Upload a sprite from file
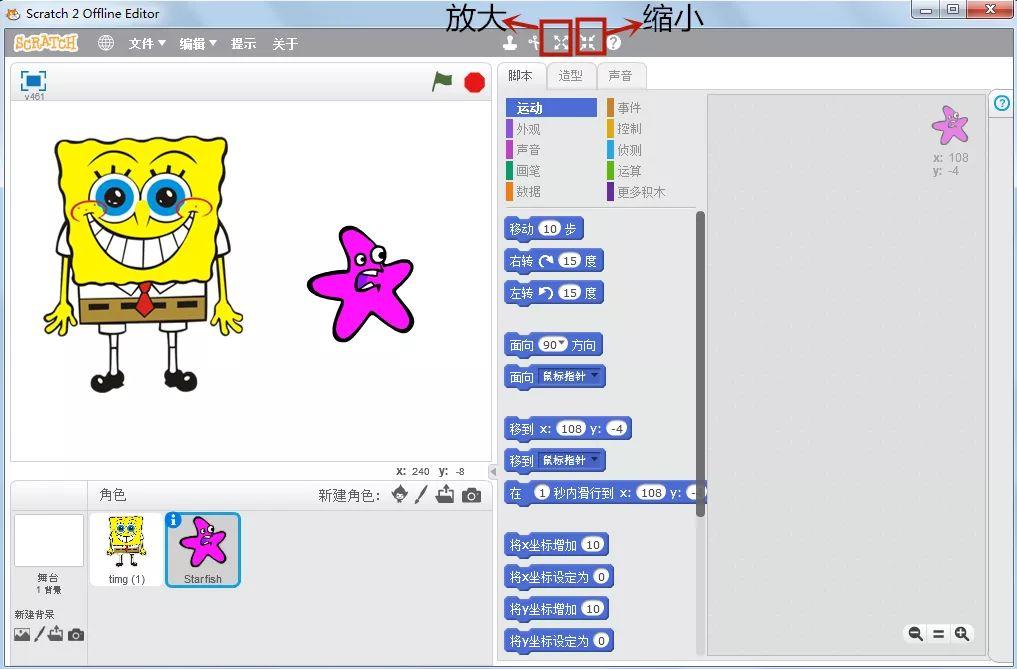 [x=445, y=494]
